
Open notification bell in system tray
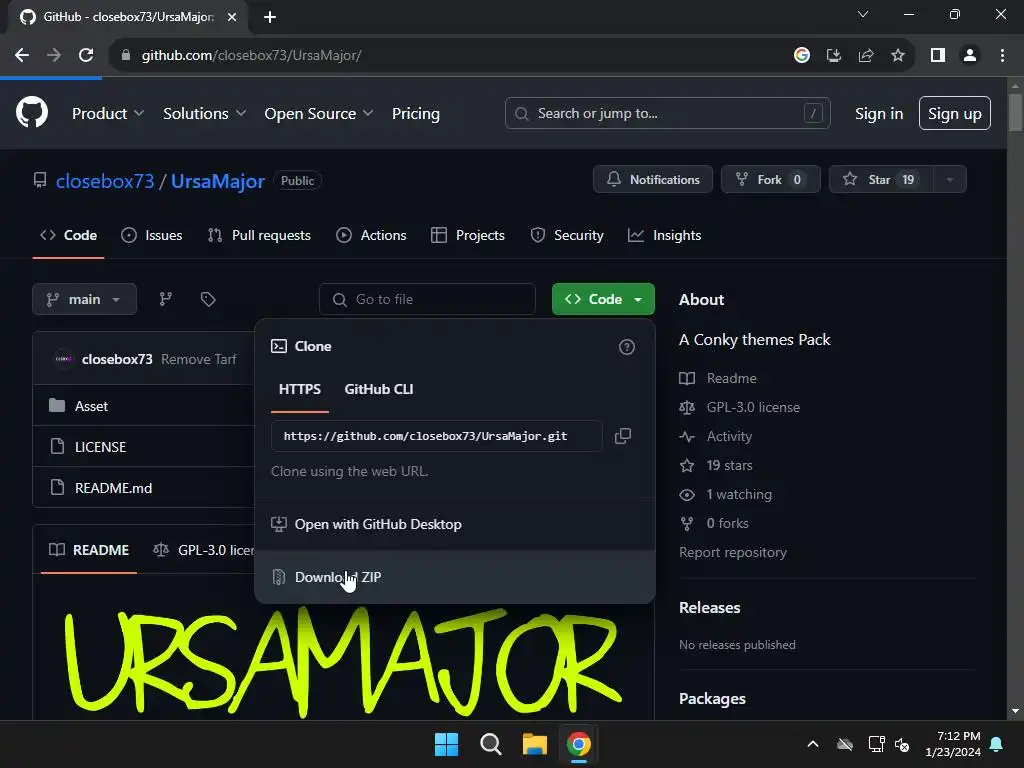(997, 744)
